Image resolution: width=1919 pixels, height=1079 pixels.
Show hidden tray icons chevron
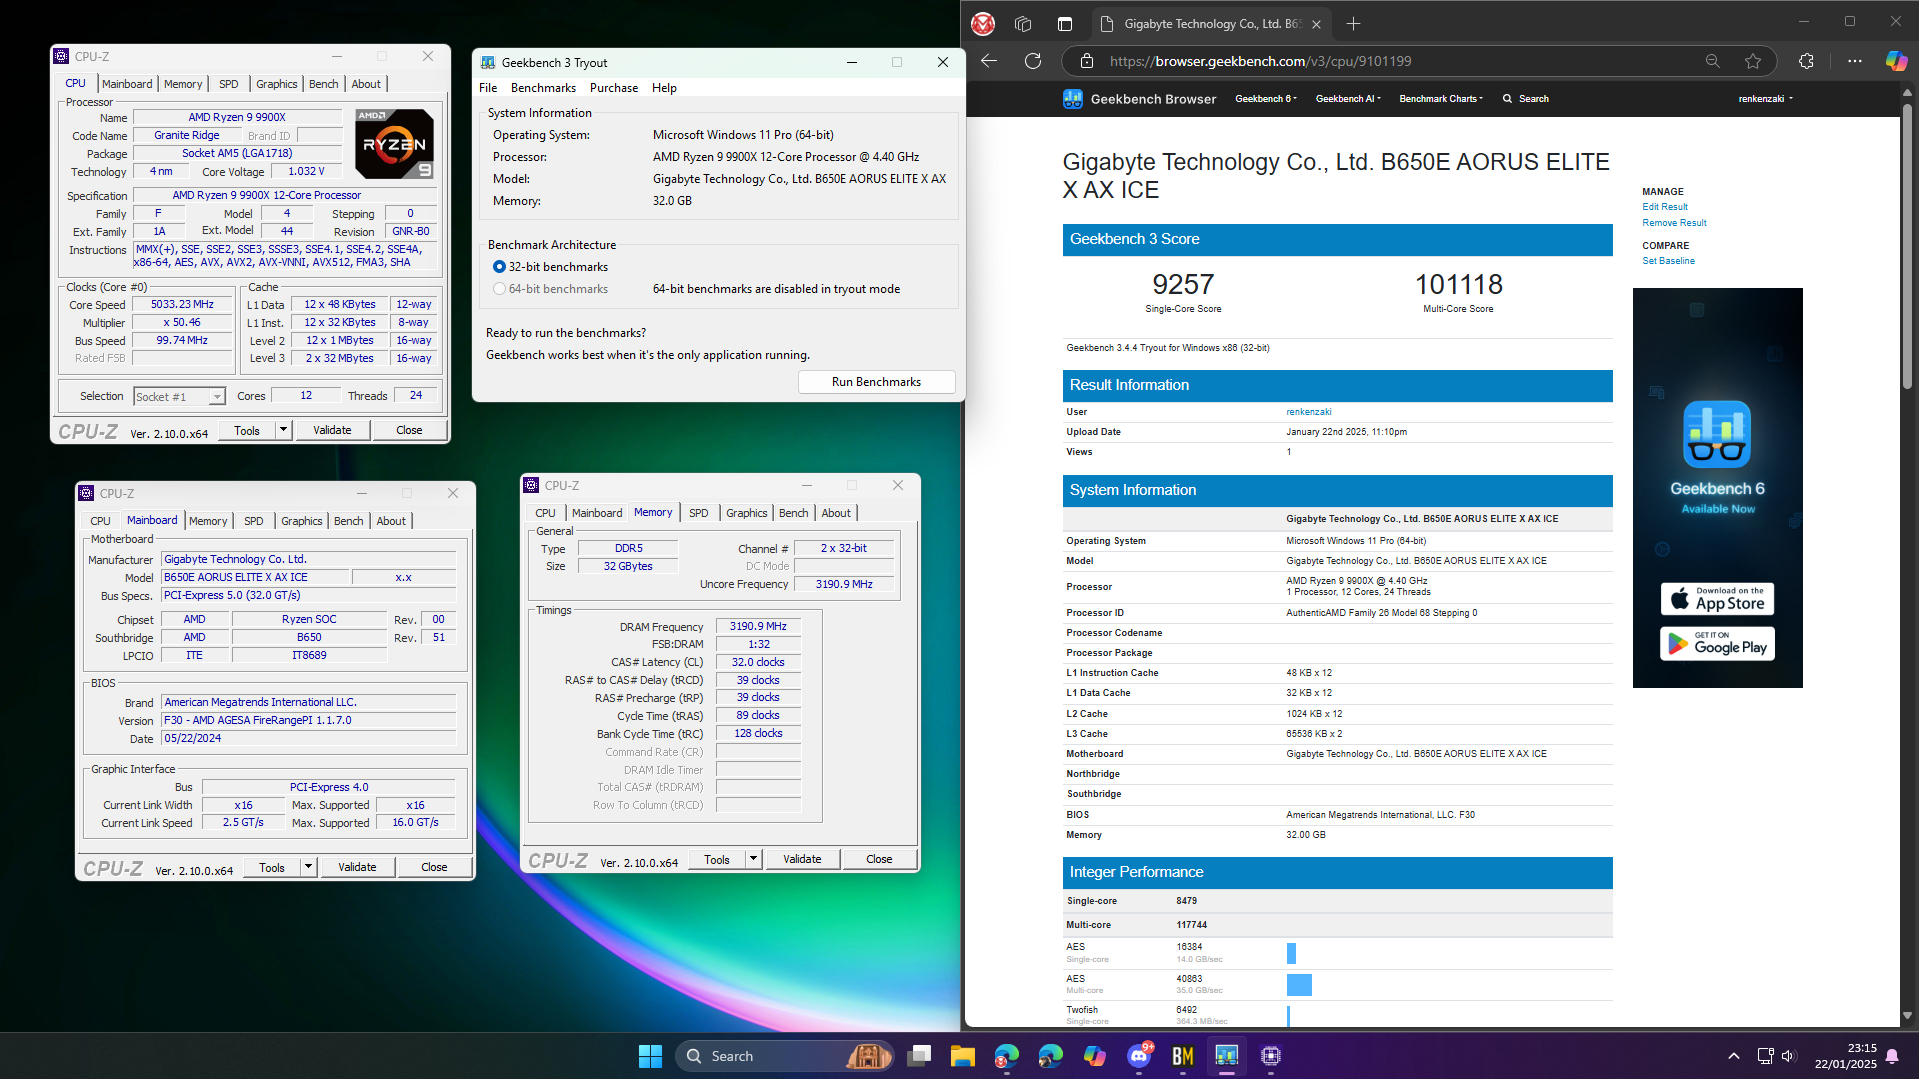click(1734, 1056)
